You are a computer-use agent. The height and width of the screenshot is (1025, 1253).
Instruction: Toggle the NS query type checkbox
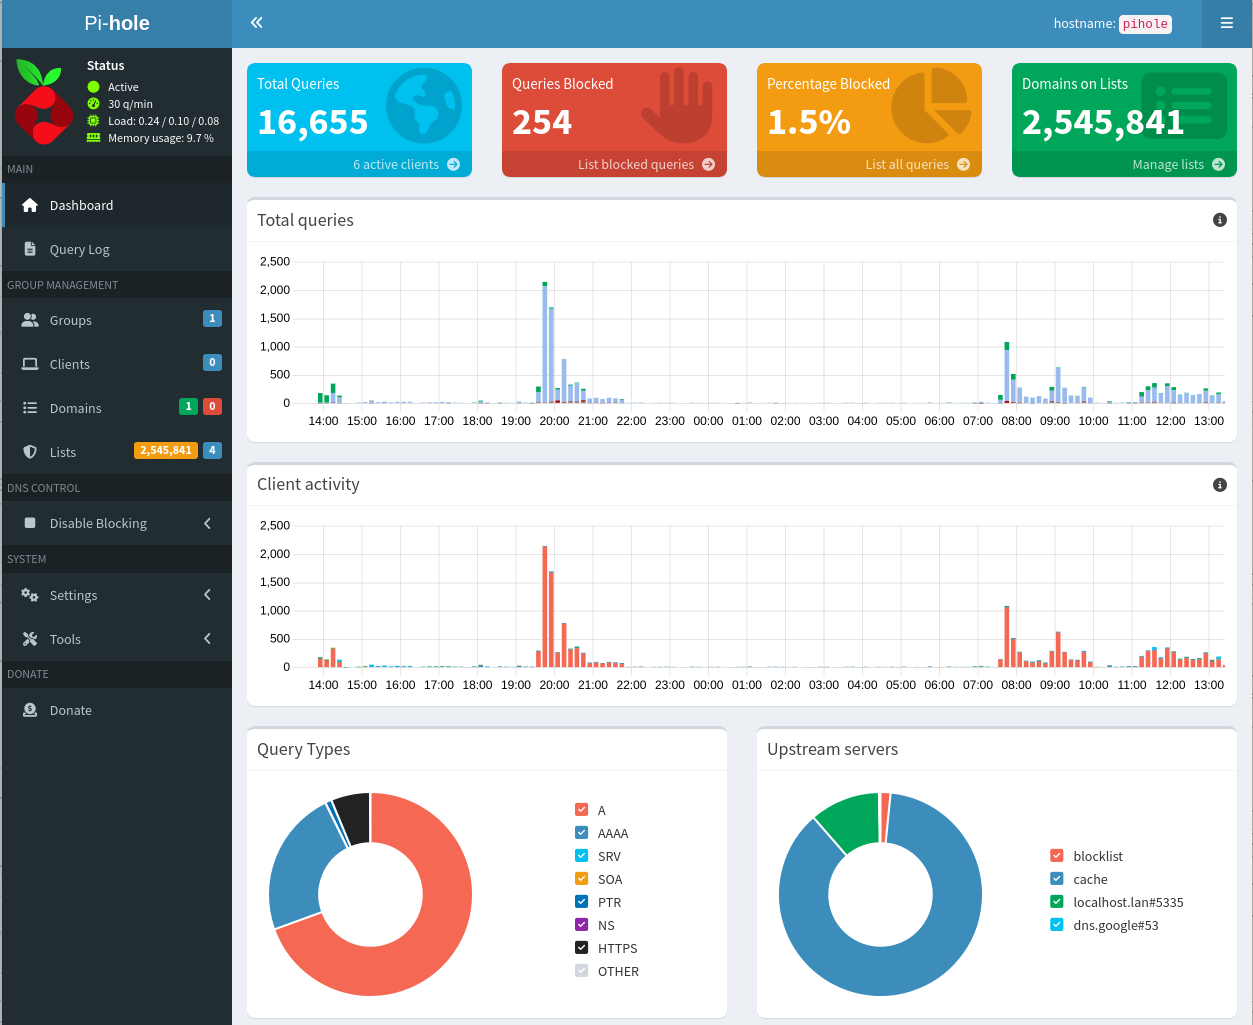point(582,925)
